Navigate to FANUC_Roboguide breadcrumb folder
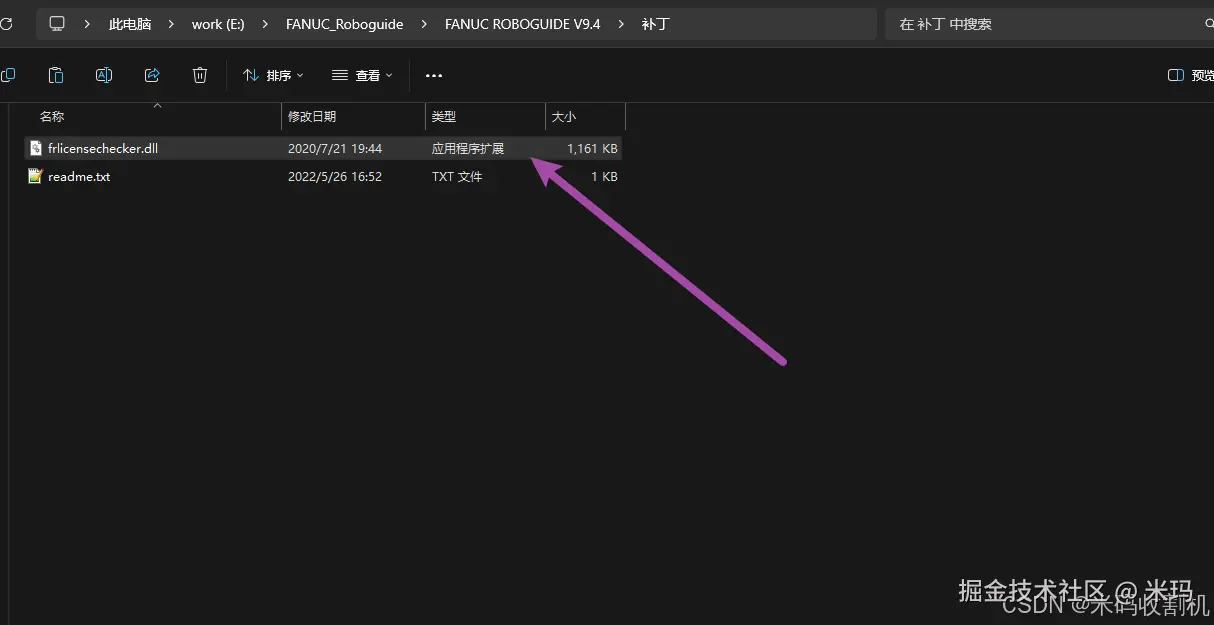The image size is (1214, 625). pyautogui.click(x=344, y=24)
